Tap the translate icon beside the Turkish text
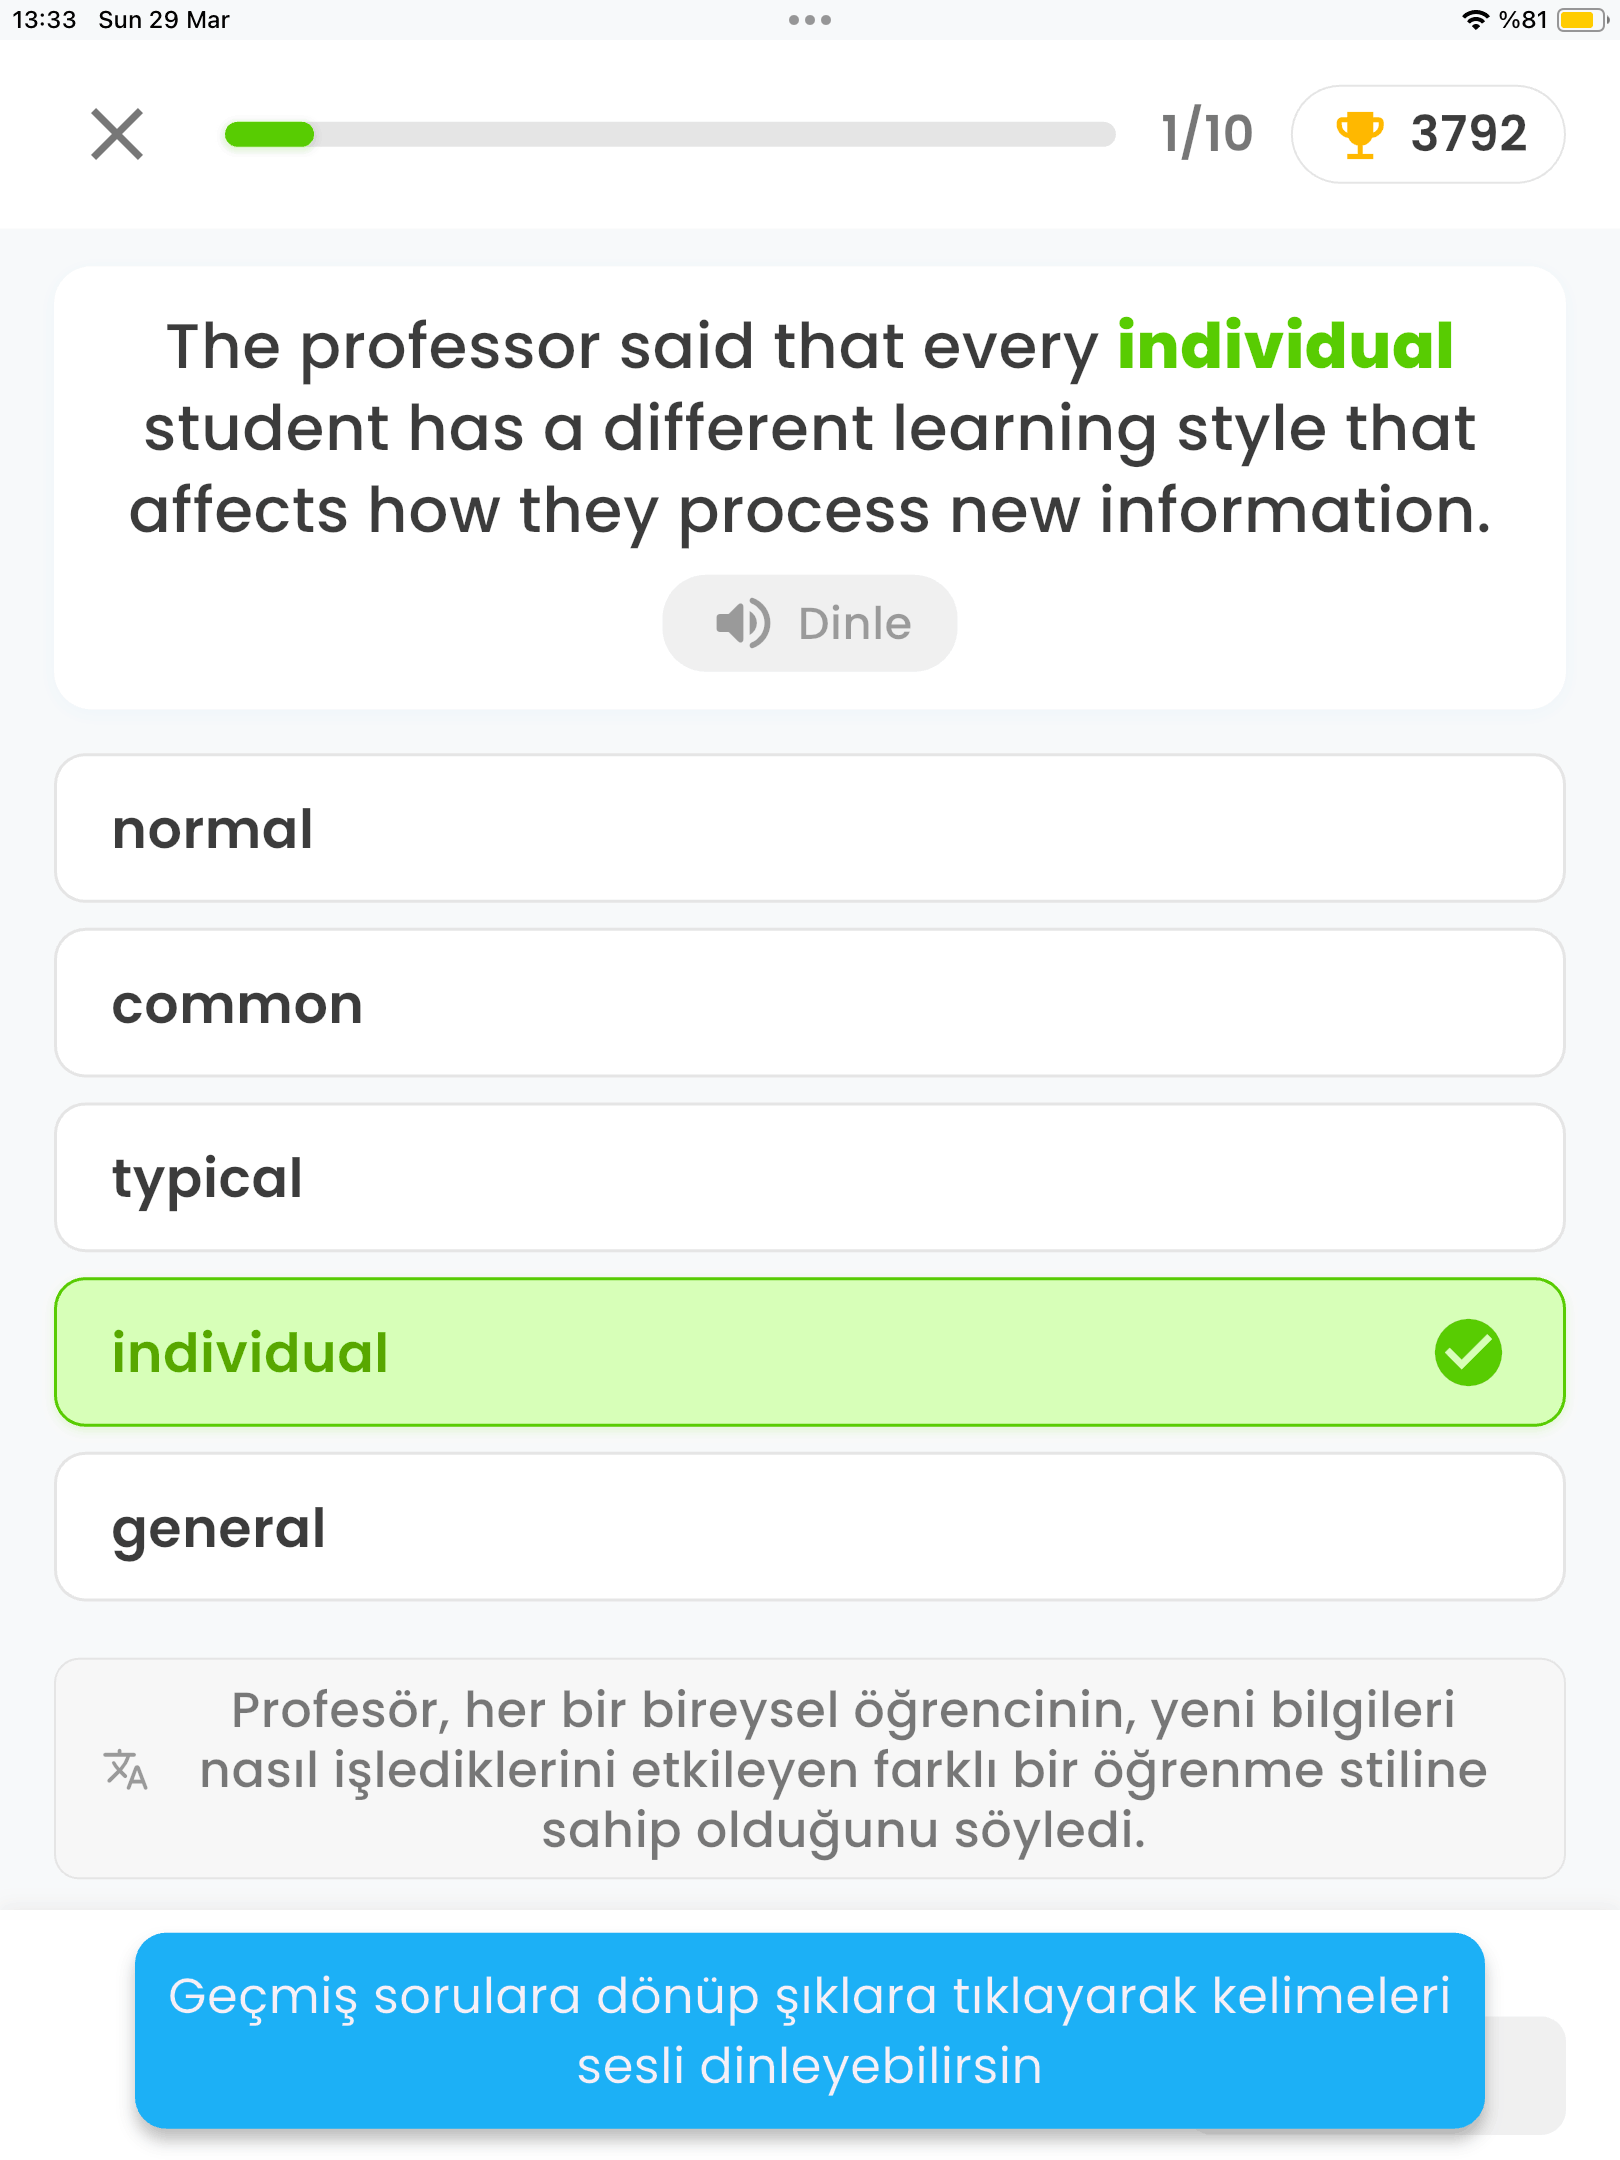 [x=126, y=1769]
